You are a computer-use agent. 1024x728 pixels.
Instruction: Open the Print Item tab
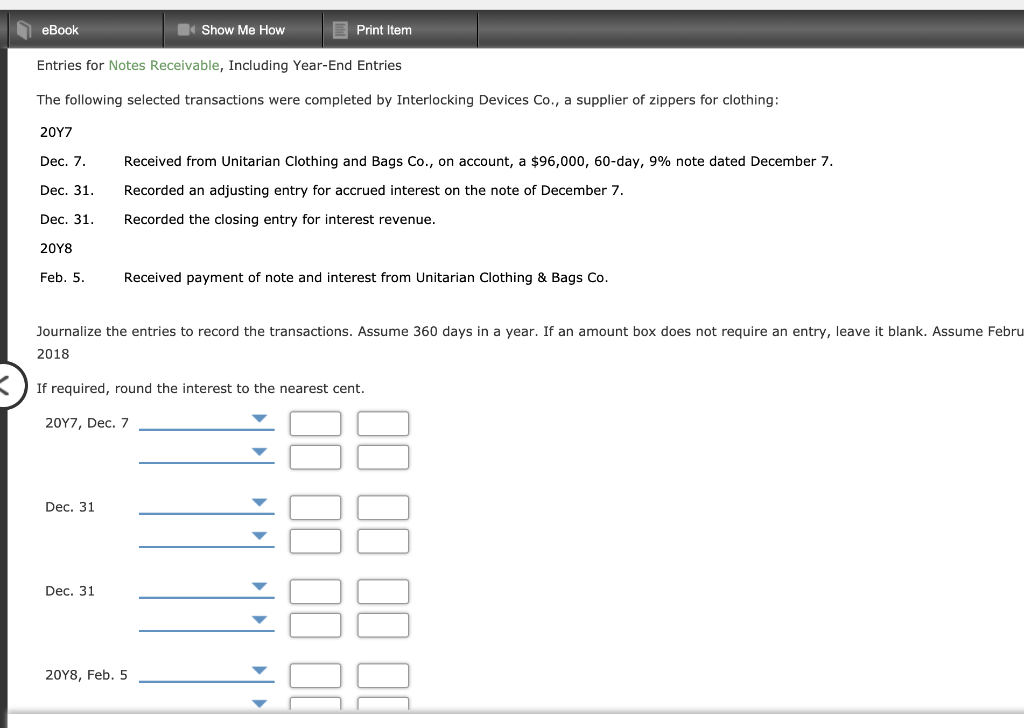[400, 30]
